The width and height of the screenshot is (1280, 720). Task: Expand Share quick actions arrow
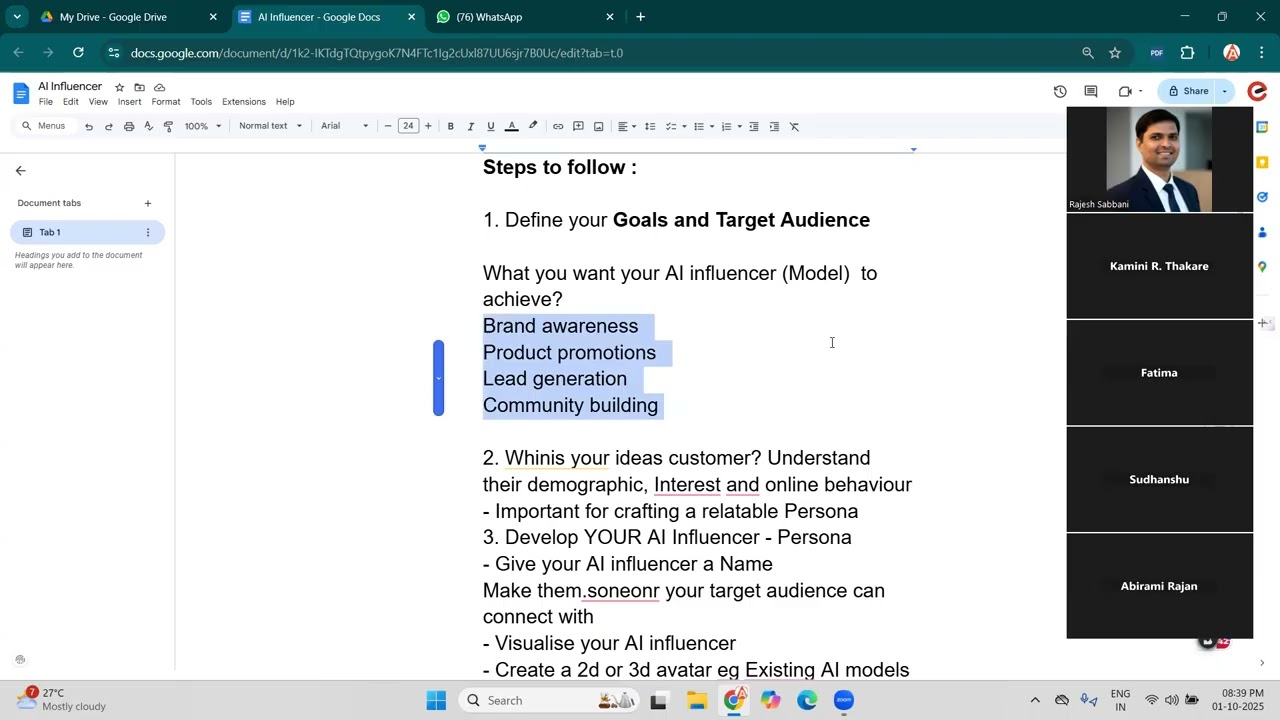coord(1225,91)
